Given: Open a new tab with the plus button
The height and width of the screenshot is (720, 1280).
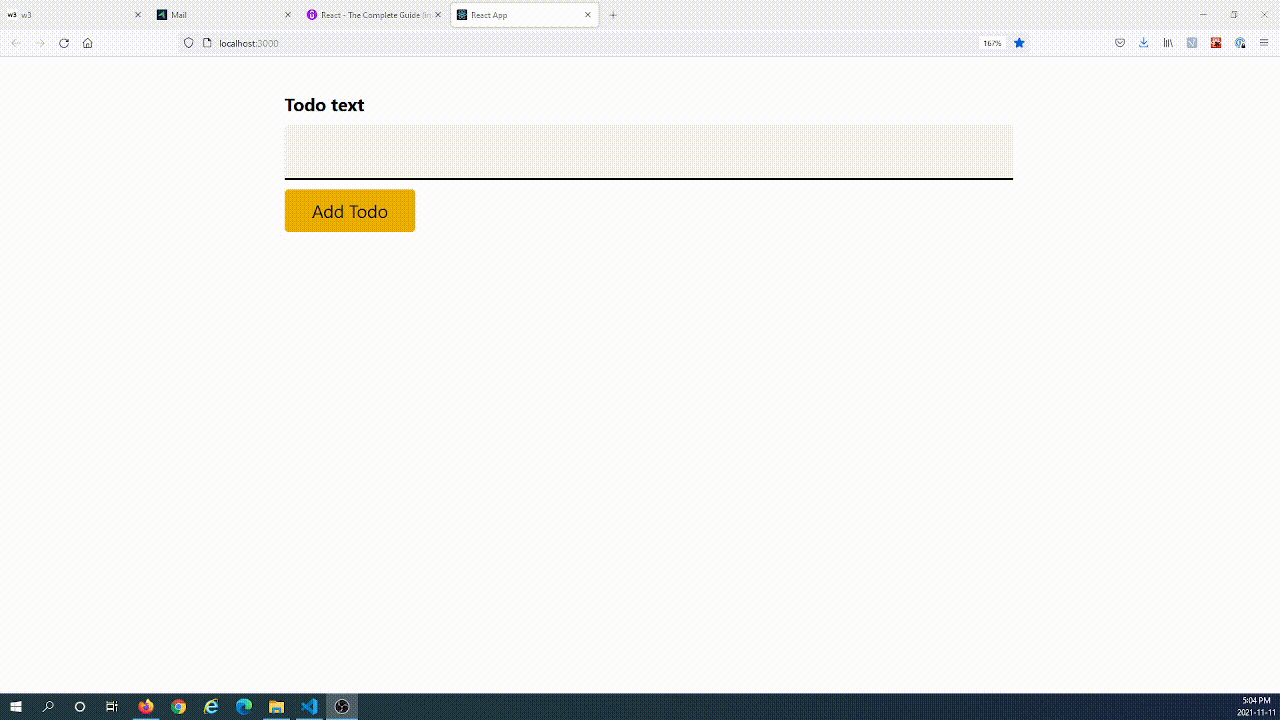Looking at the screenshot, I should [x=613, y=15].
